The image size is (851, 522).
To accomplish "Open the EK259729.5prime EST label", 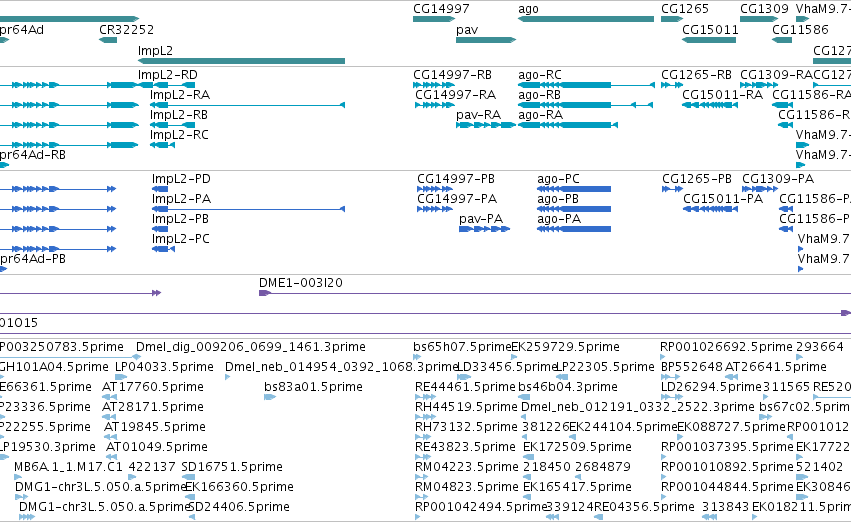I will 566,347.
